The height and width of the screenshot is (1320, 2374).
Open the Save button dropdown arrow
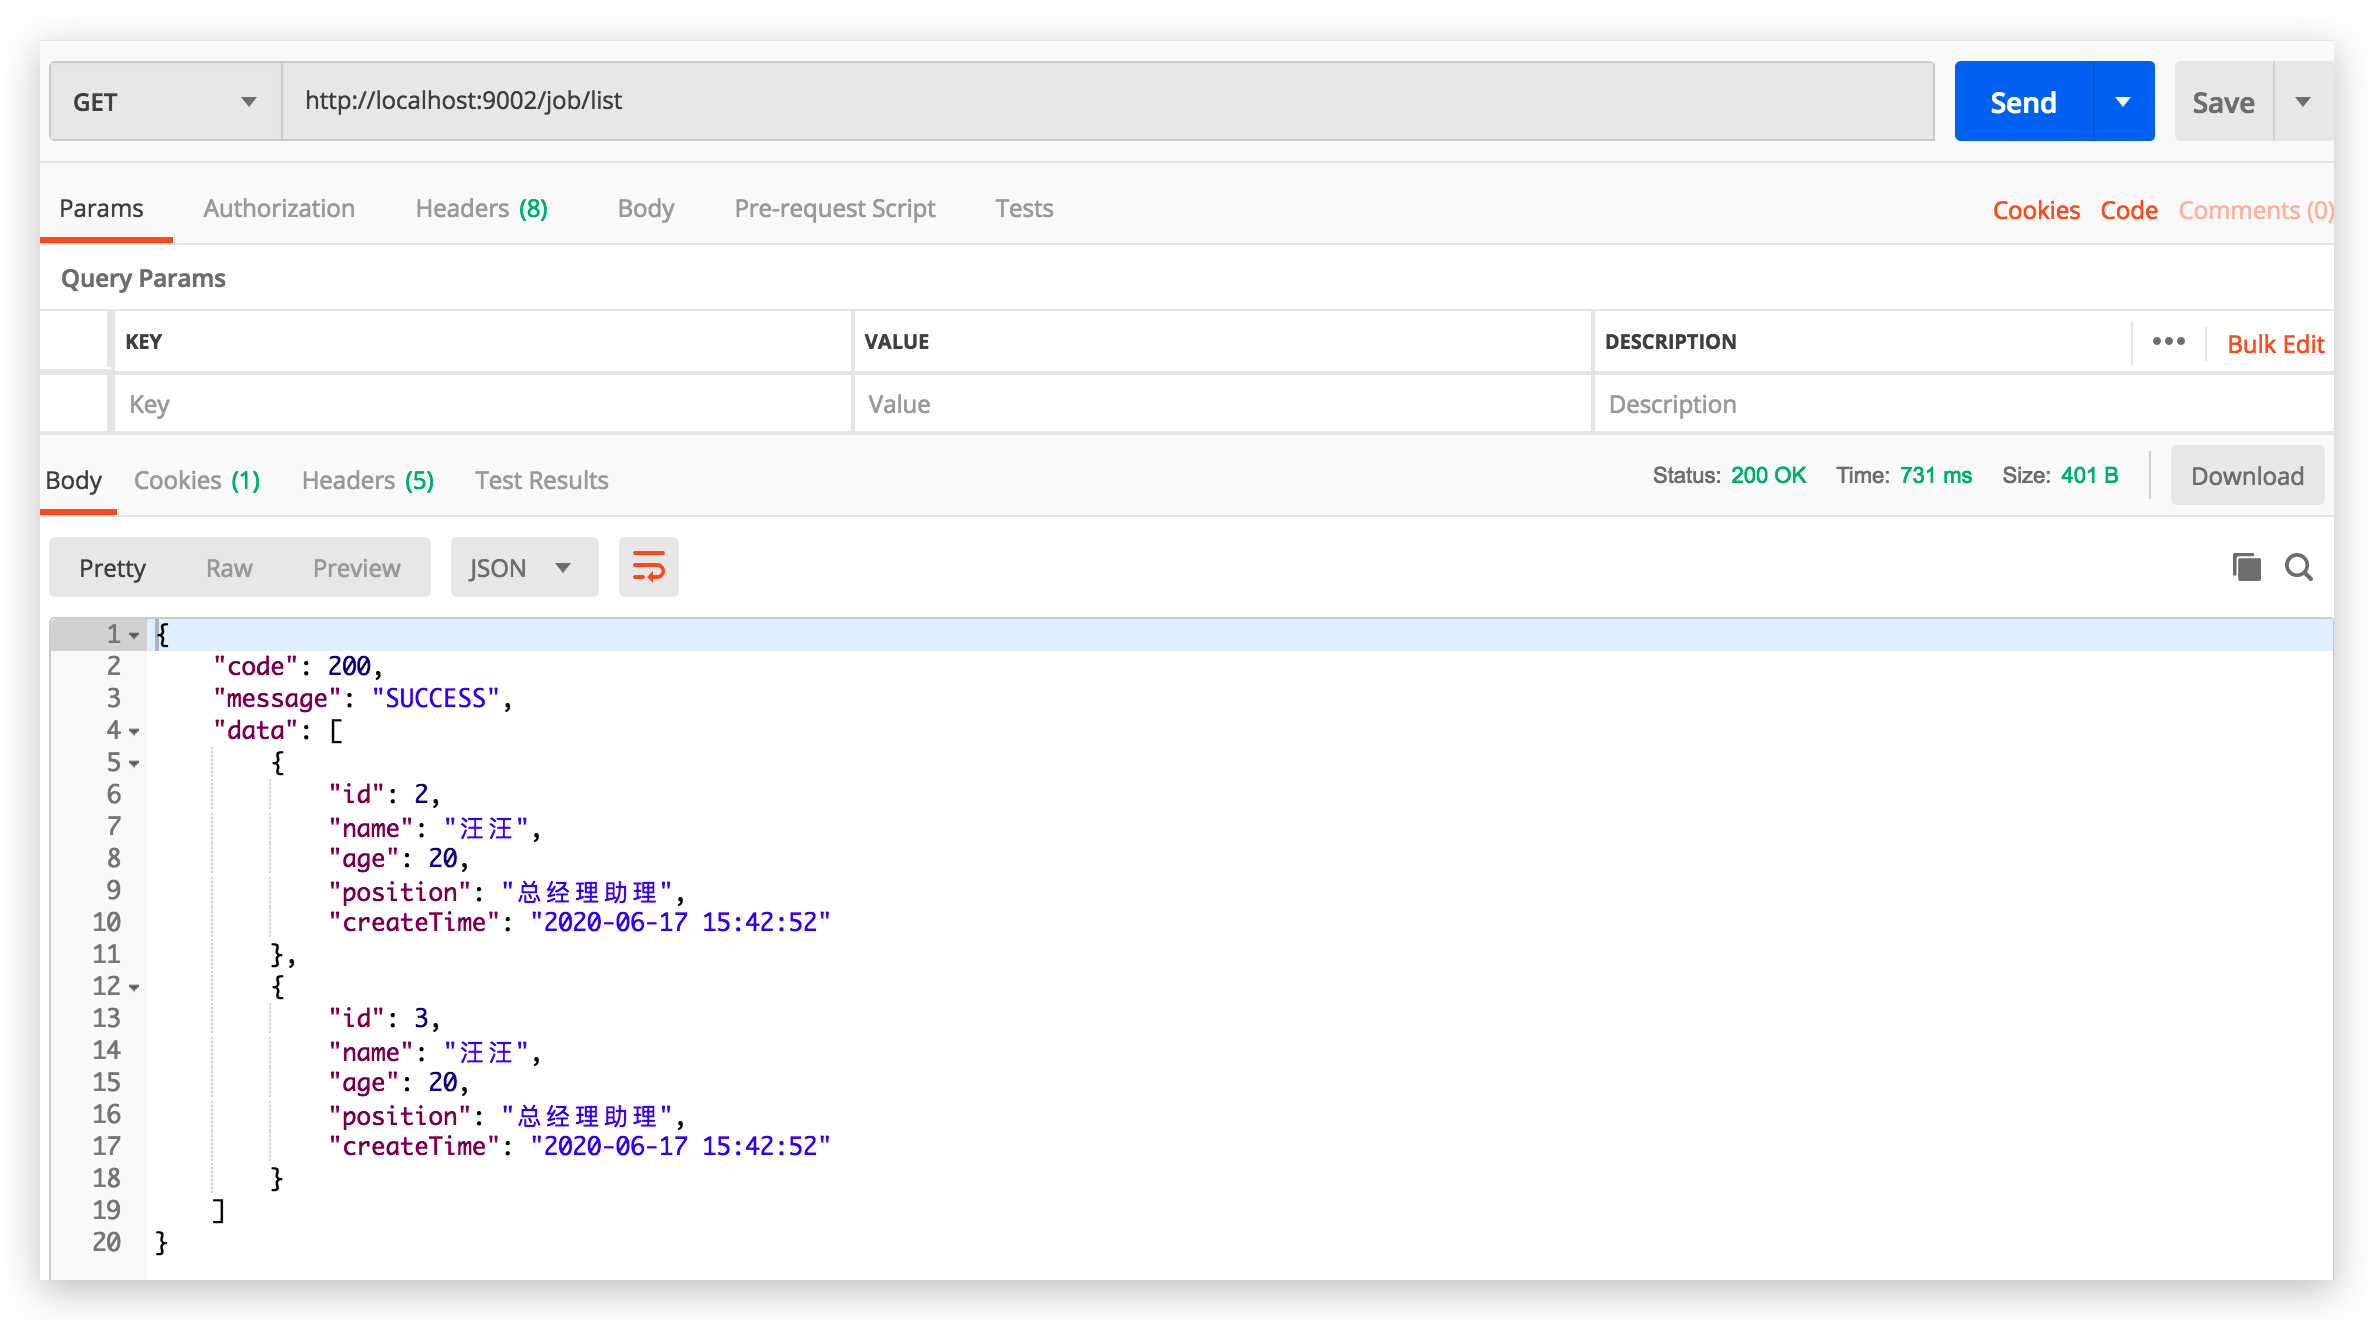pos(2303,102)
